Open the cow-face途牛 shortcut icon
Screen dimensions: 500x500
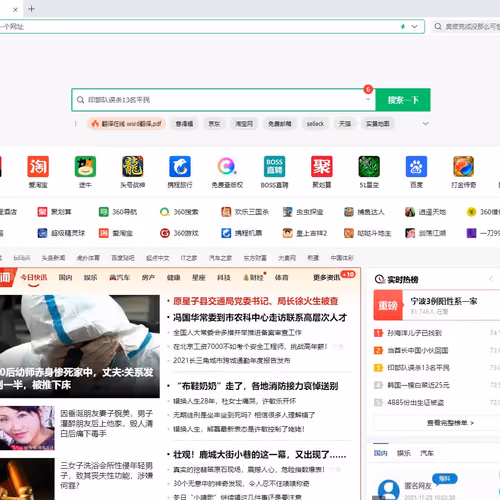85,166
